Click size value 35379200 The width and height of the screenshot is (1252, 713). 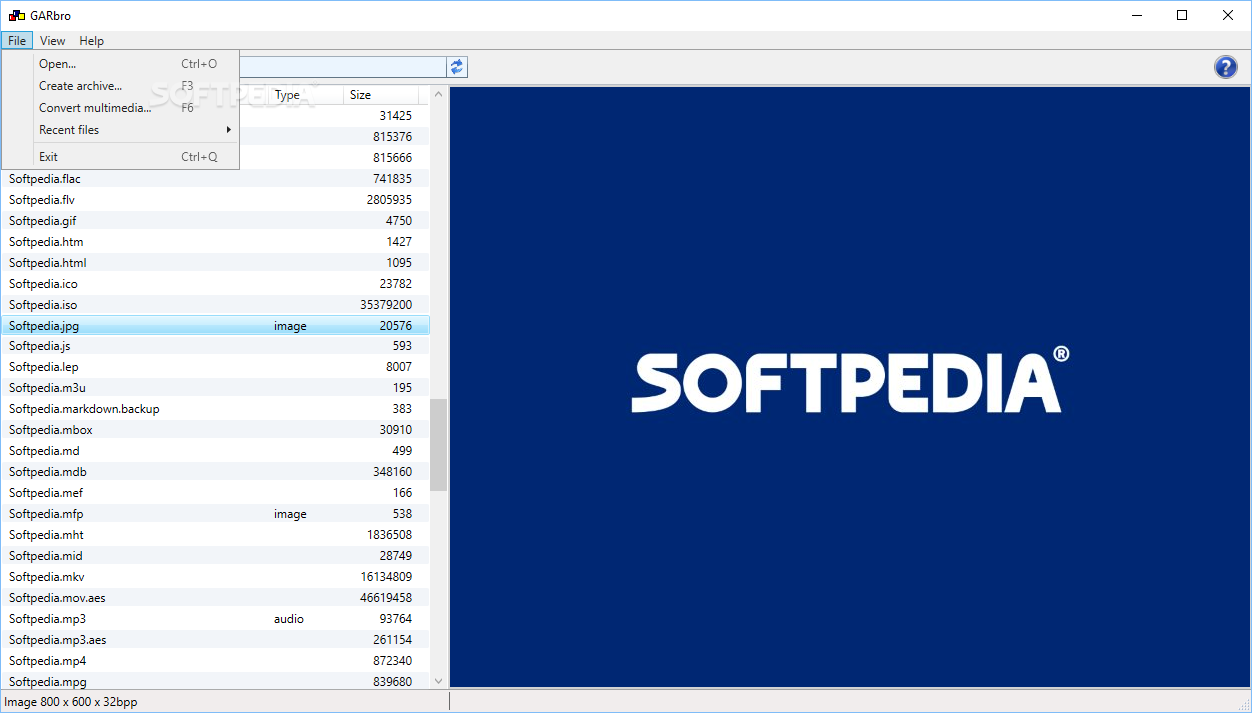point(386,305)
